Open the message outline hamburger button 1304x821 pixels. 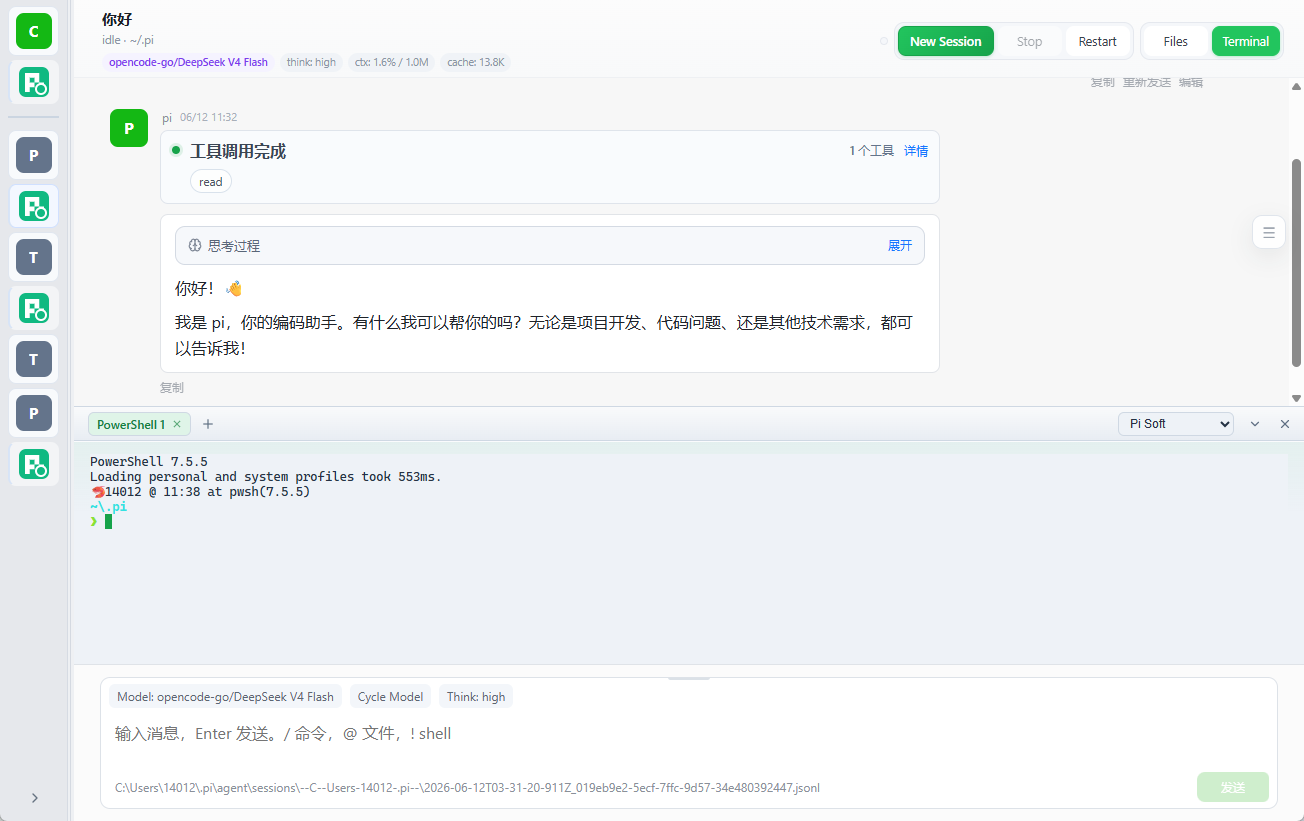click(1269, 232)
